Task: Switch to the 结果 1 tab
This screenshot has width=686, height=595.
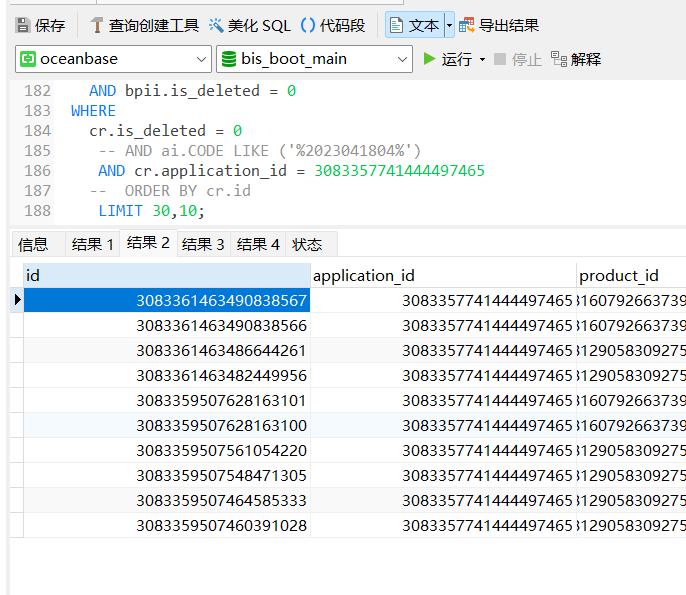Action: coord(92,244)
